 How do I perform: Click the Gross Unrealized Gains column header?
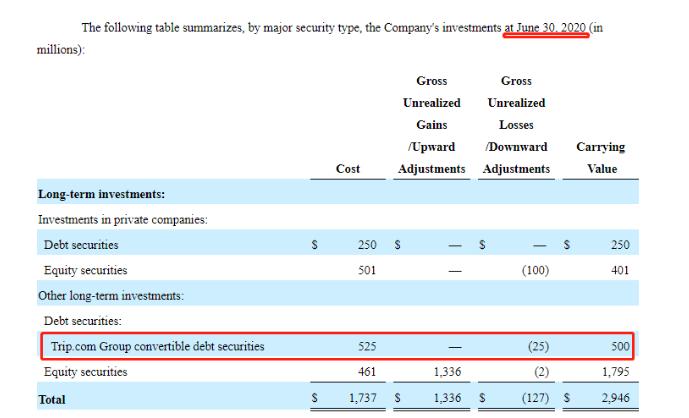coord(432,125)
